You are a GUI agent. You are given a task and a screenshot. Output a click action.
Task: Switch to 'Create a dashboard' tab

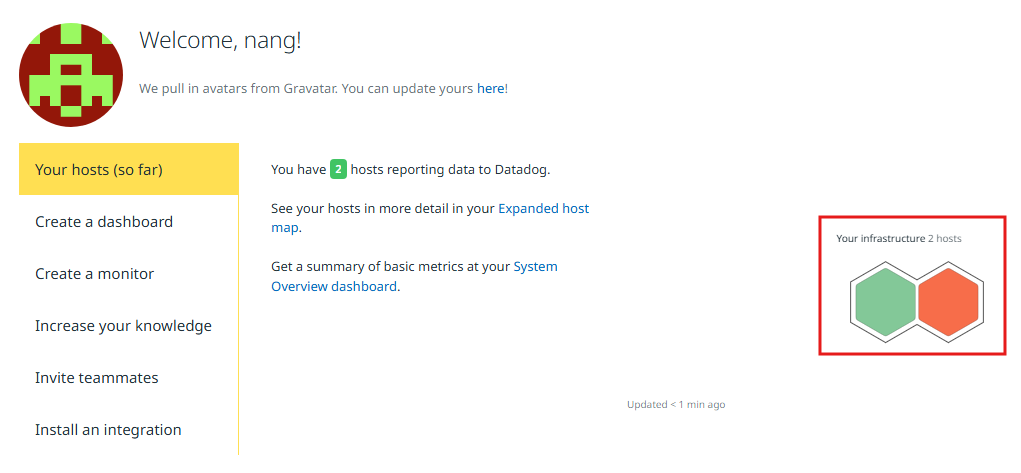coord(129,222)
